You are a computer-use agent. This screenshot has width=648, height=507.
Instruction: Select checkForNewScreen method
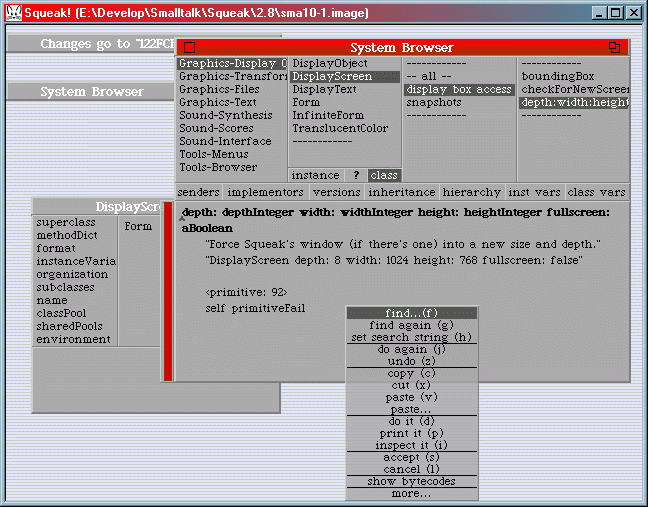(574, 89)
